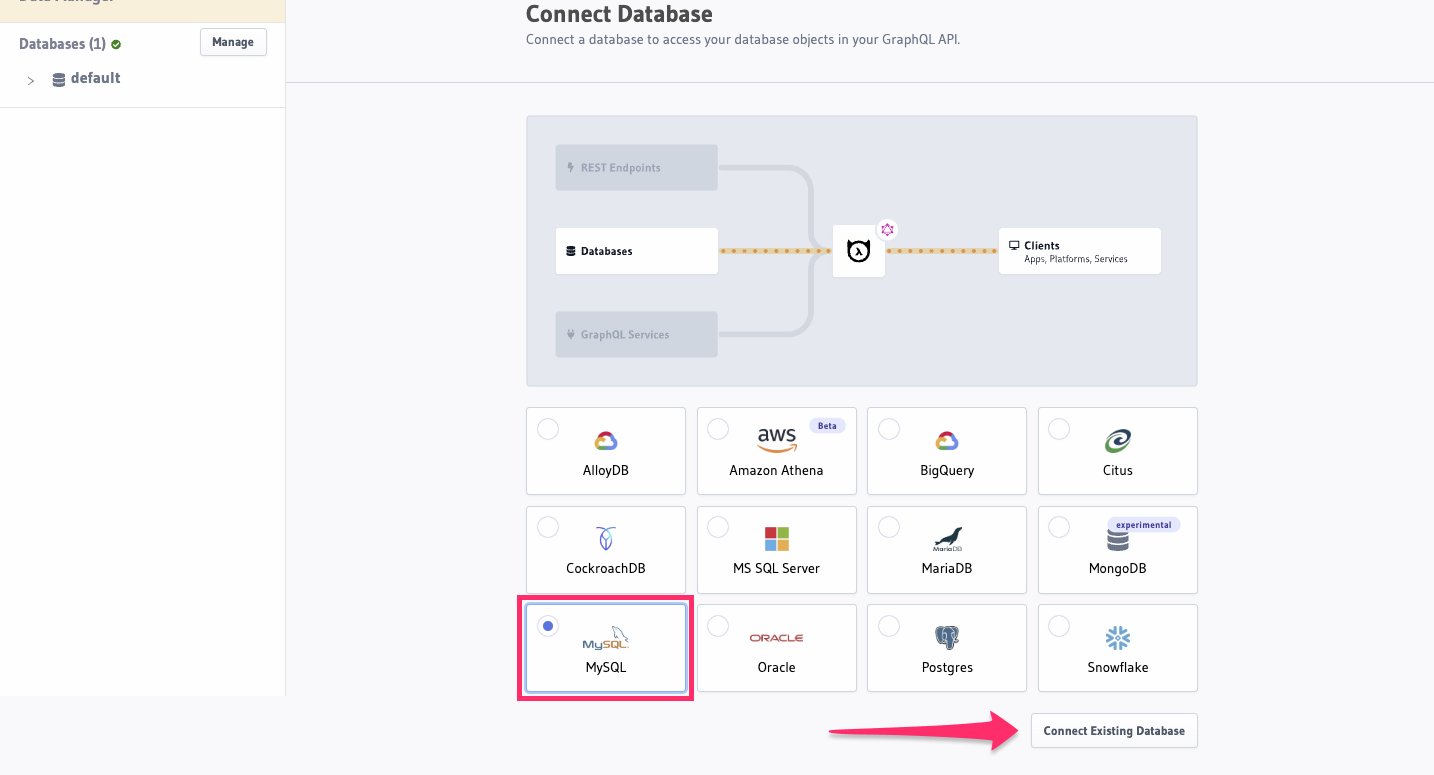Select the BigQuery radio button
Image resolution: width=1434 pixels, height=775 pixels.
tap(889, 429)
